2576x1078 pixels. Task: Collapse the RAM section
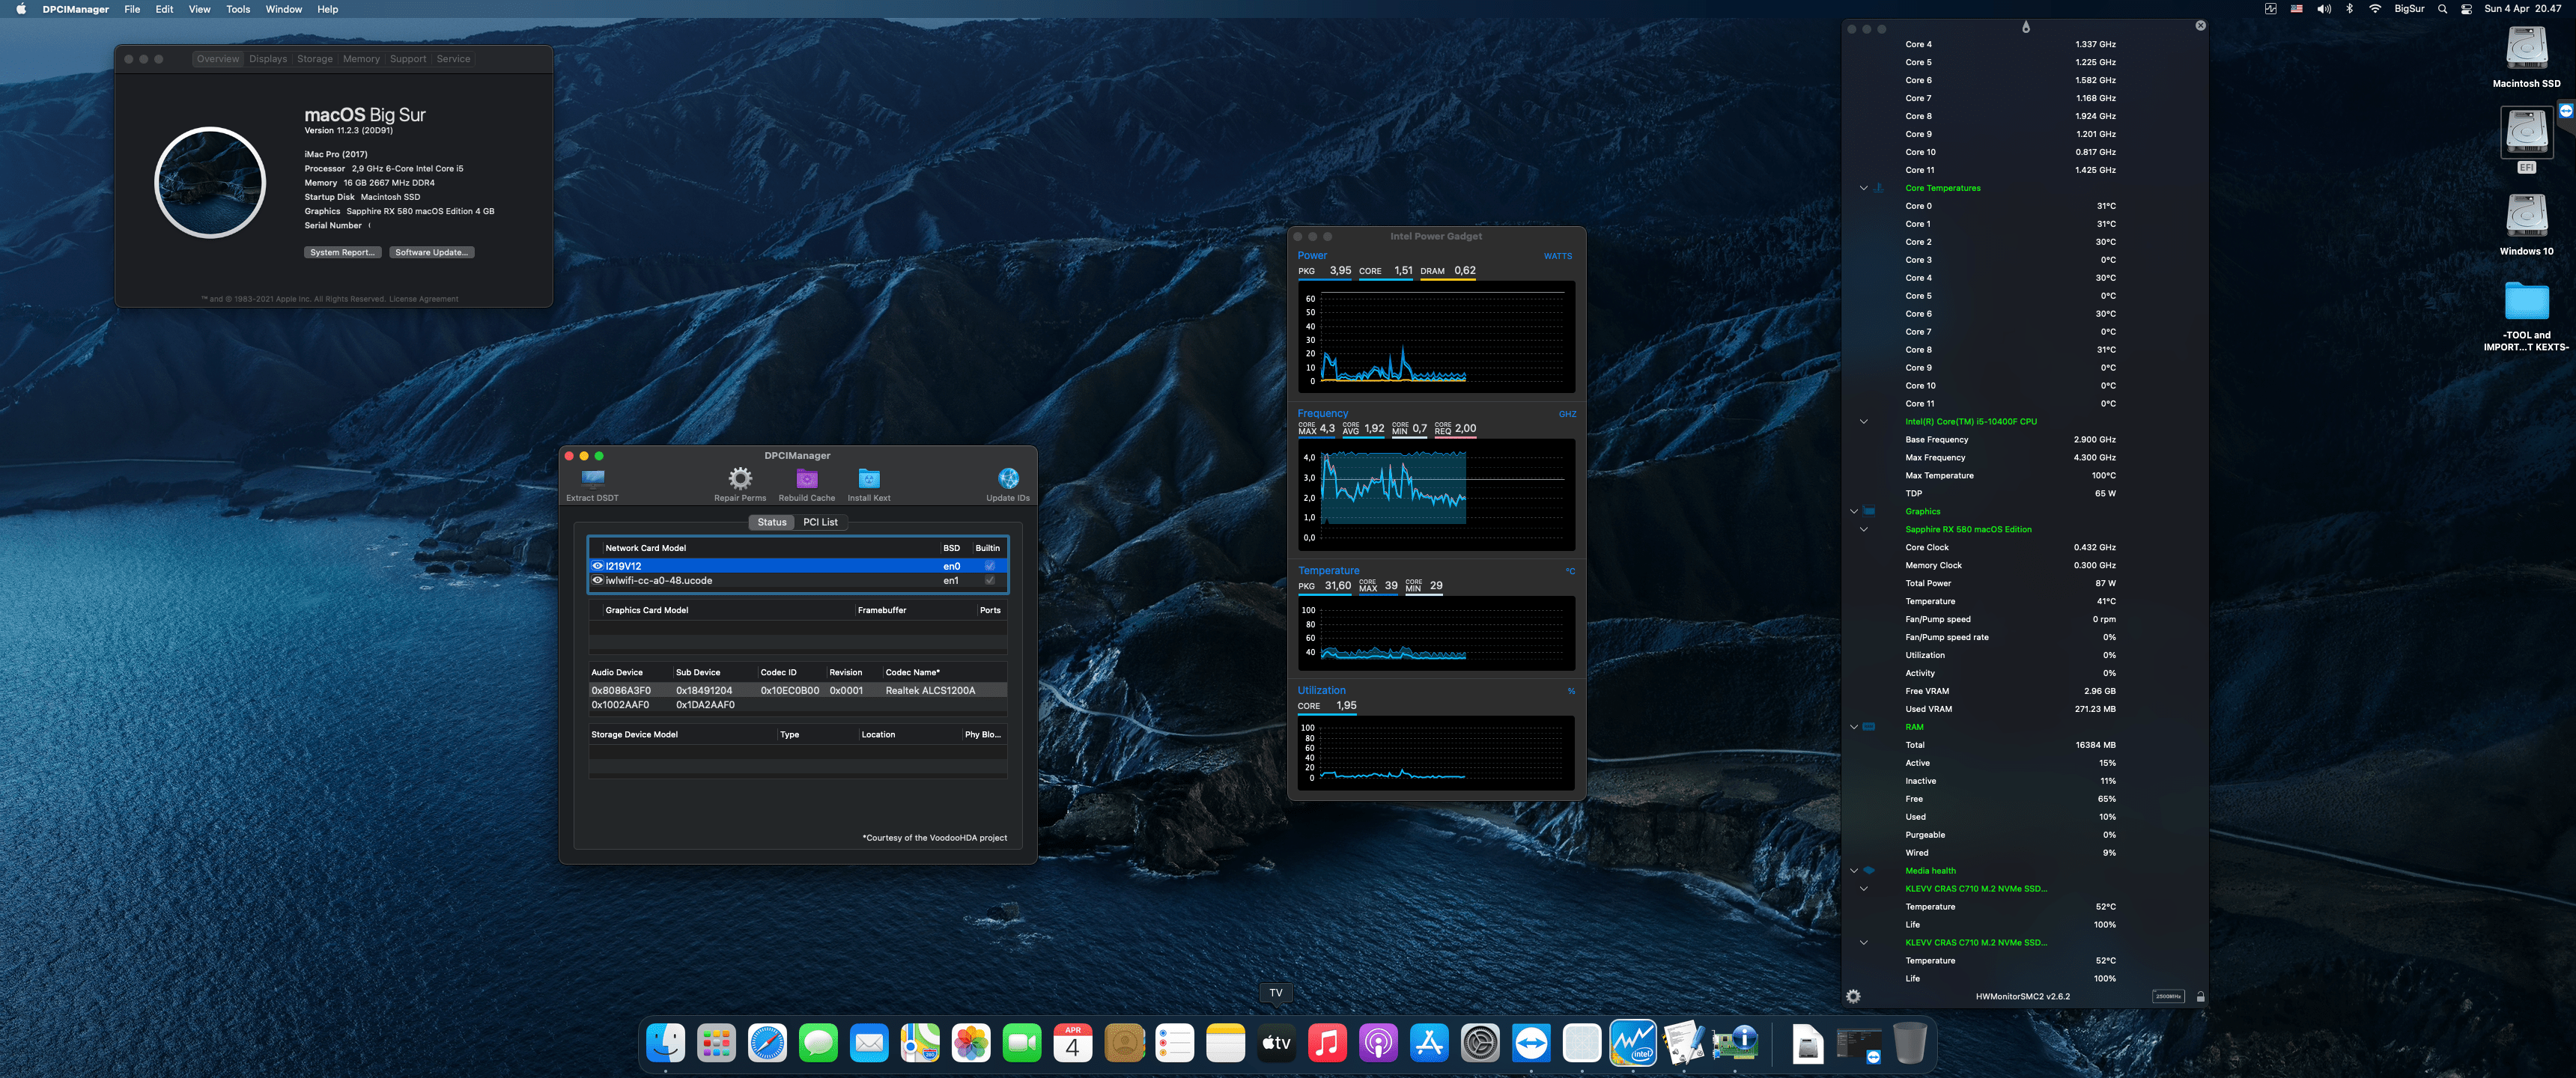tap(1854, 727)
